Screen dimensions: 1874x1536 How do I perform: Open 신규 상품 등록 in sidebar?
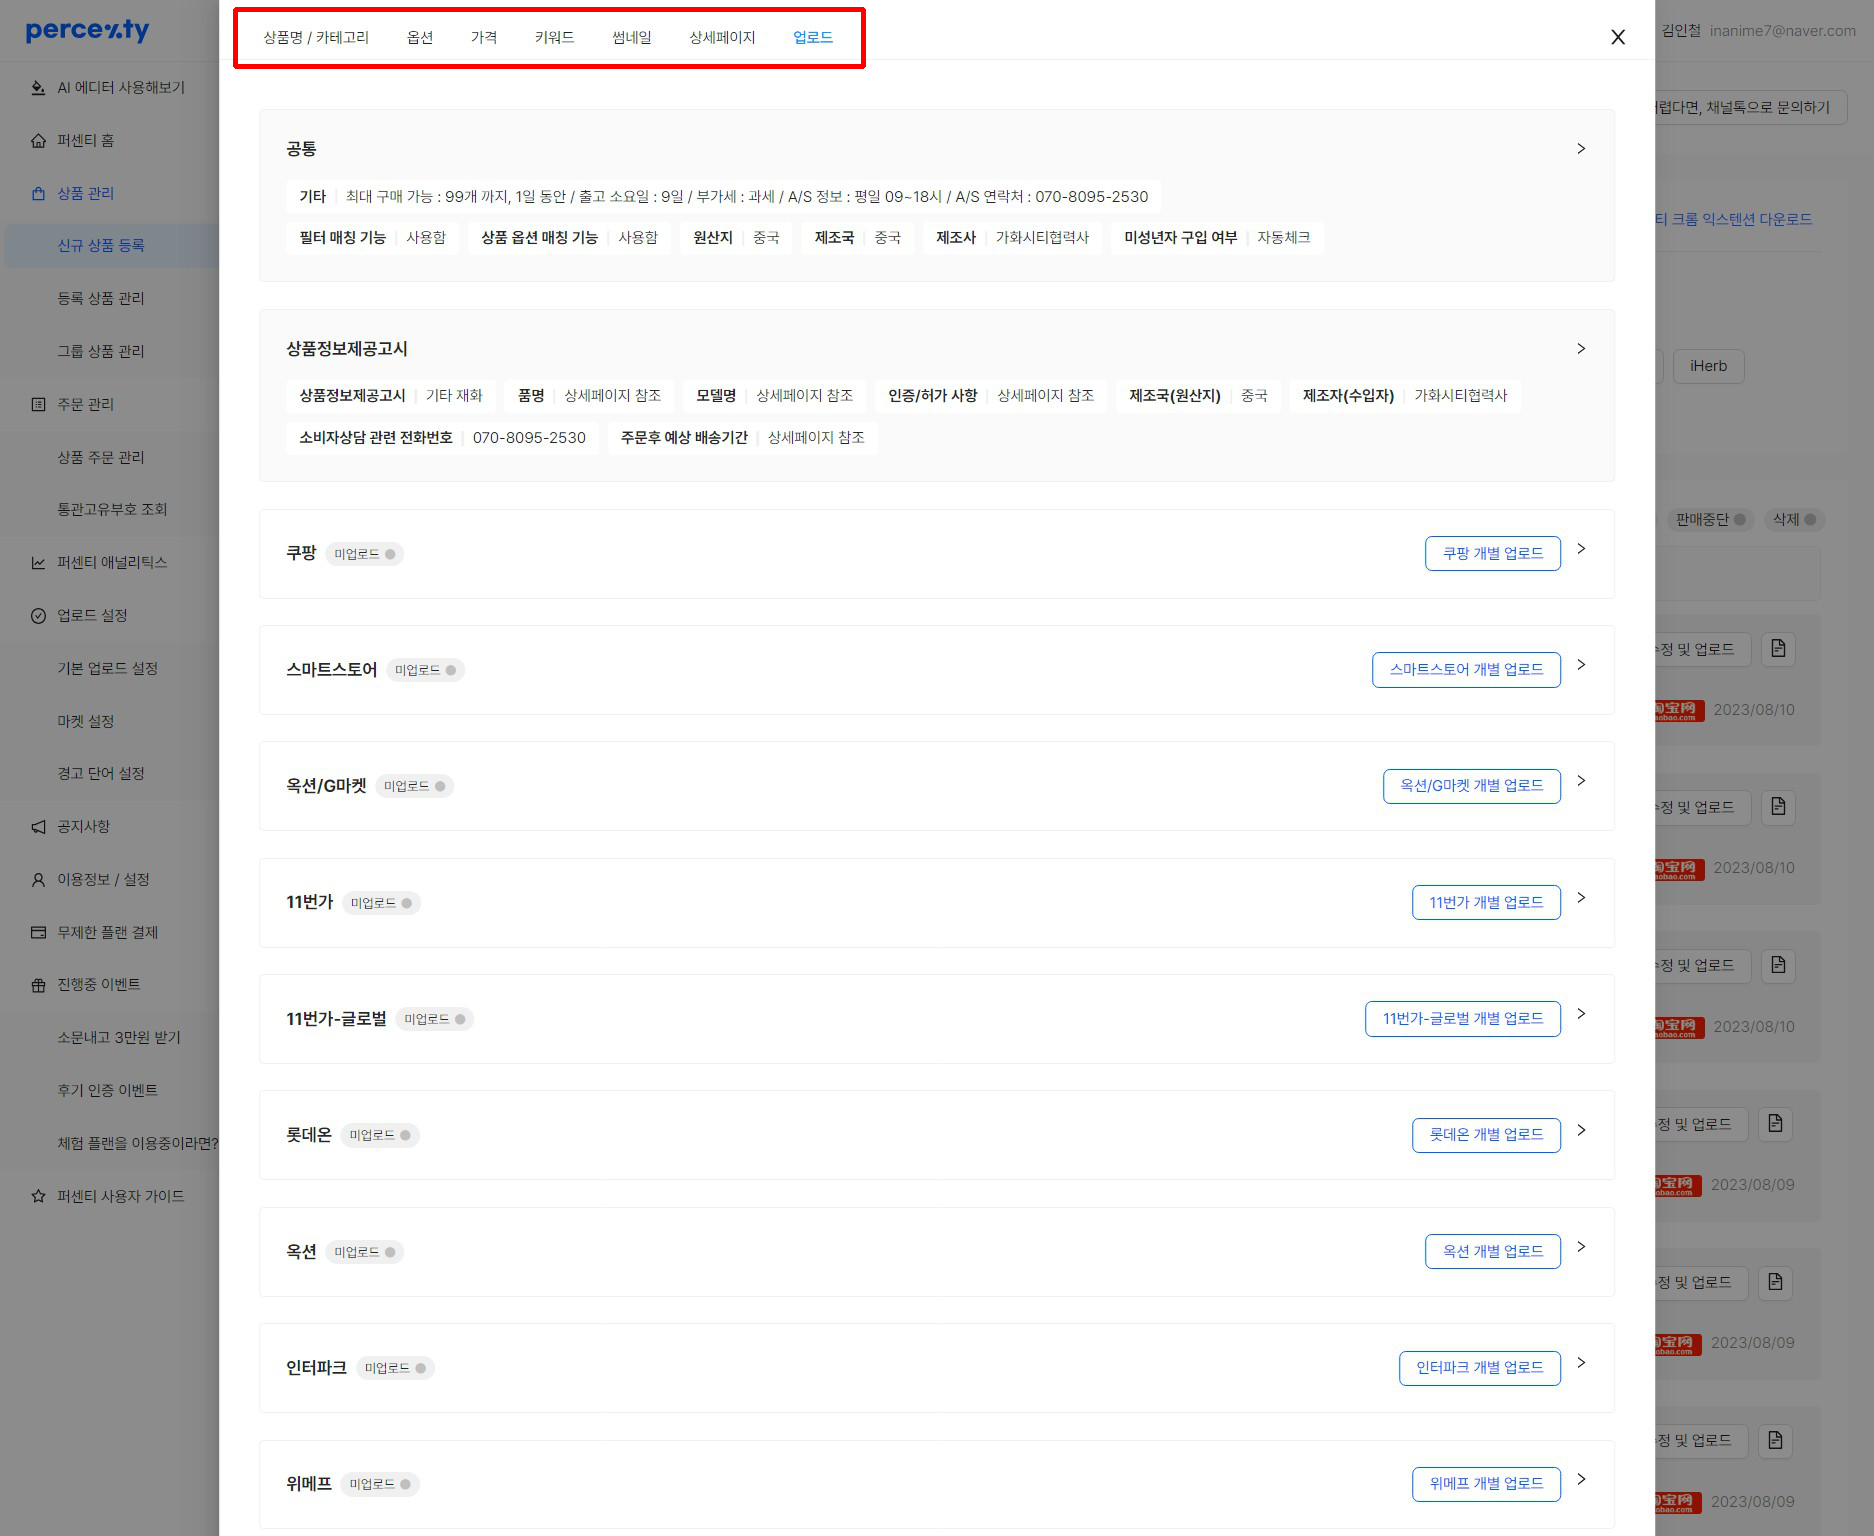click(101, 246)
